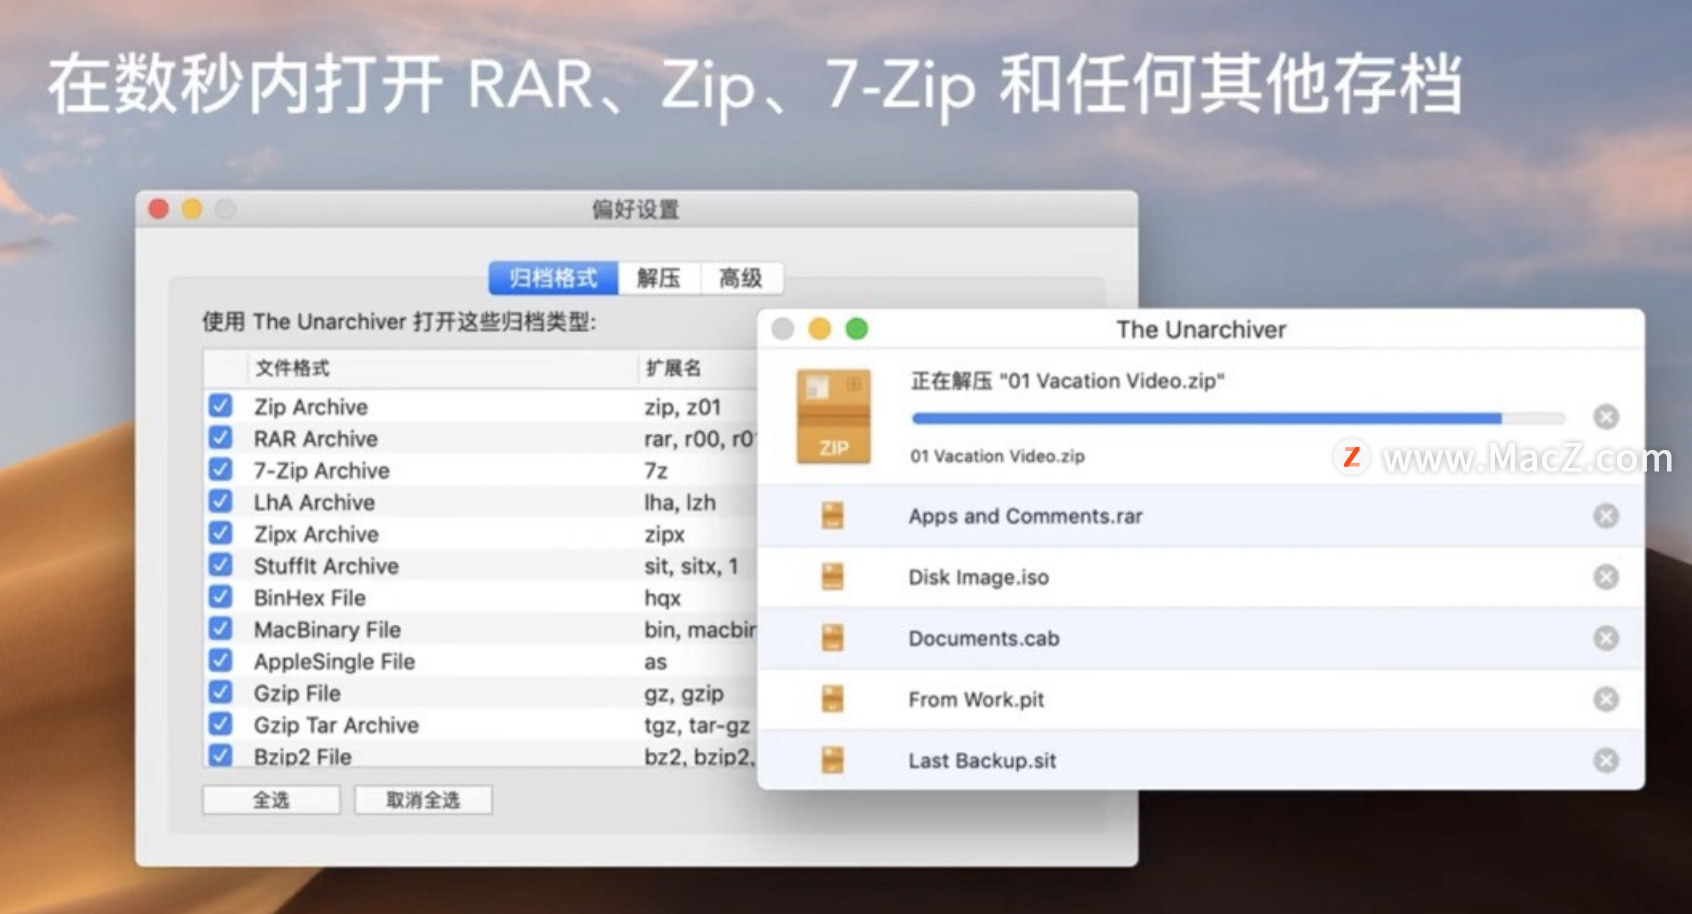Toggle the Gzip Tar Archive checkbox

[x=220, y=724]
